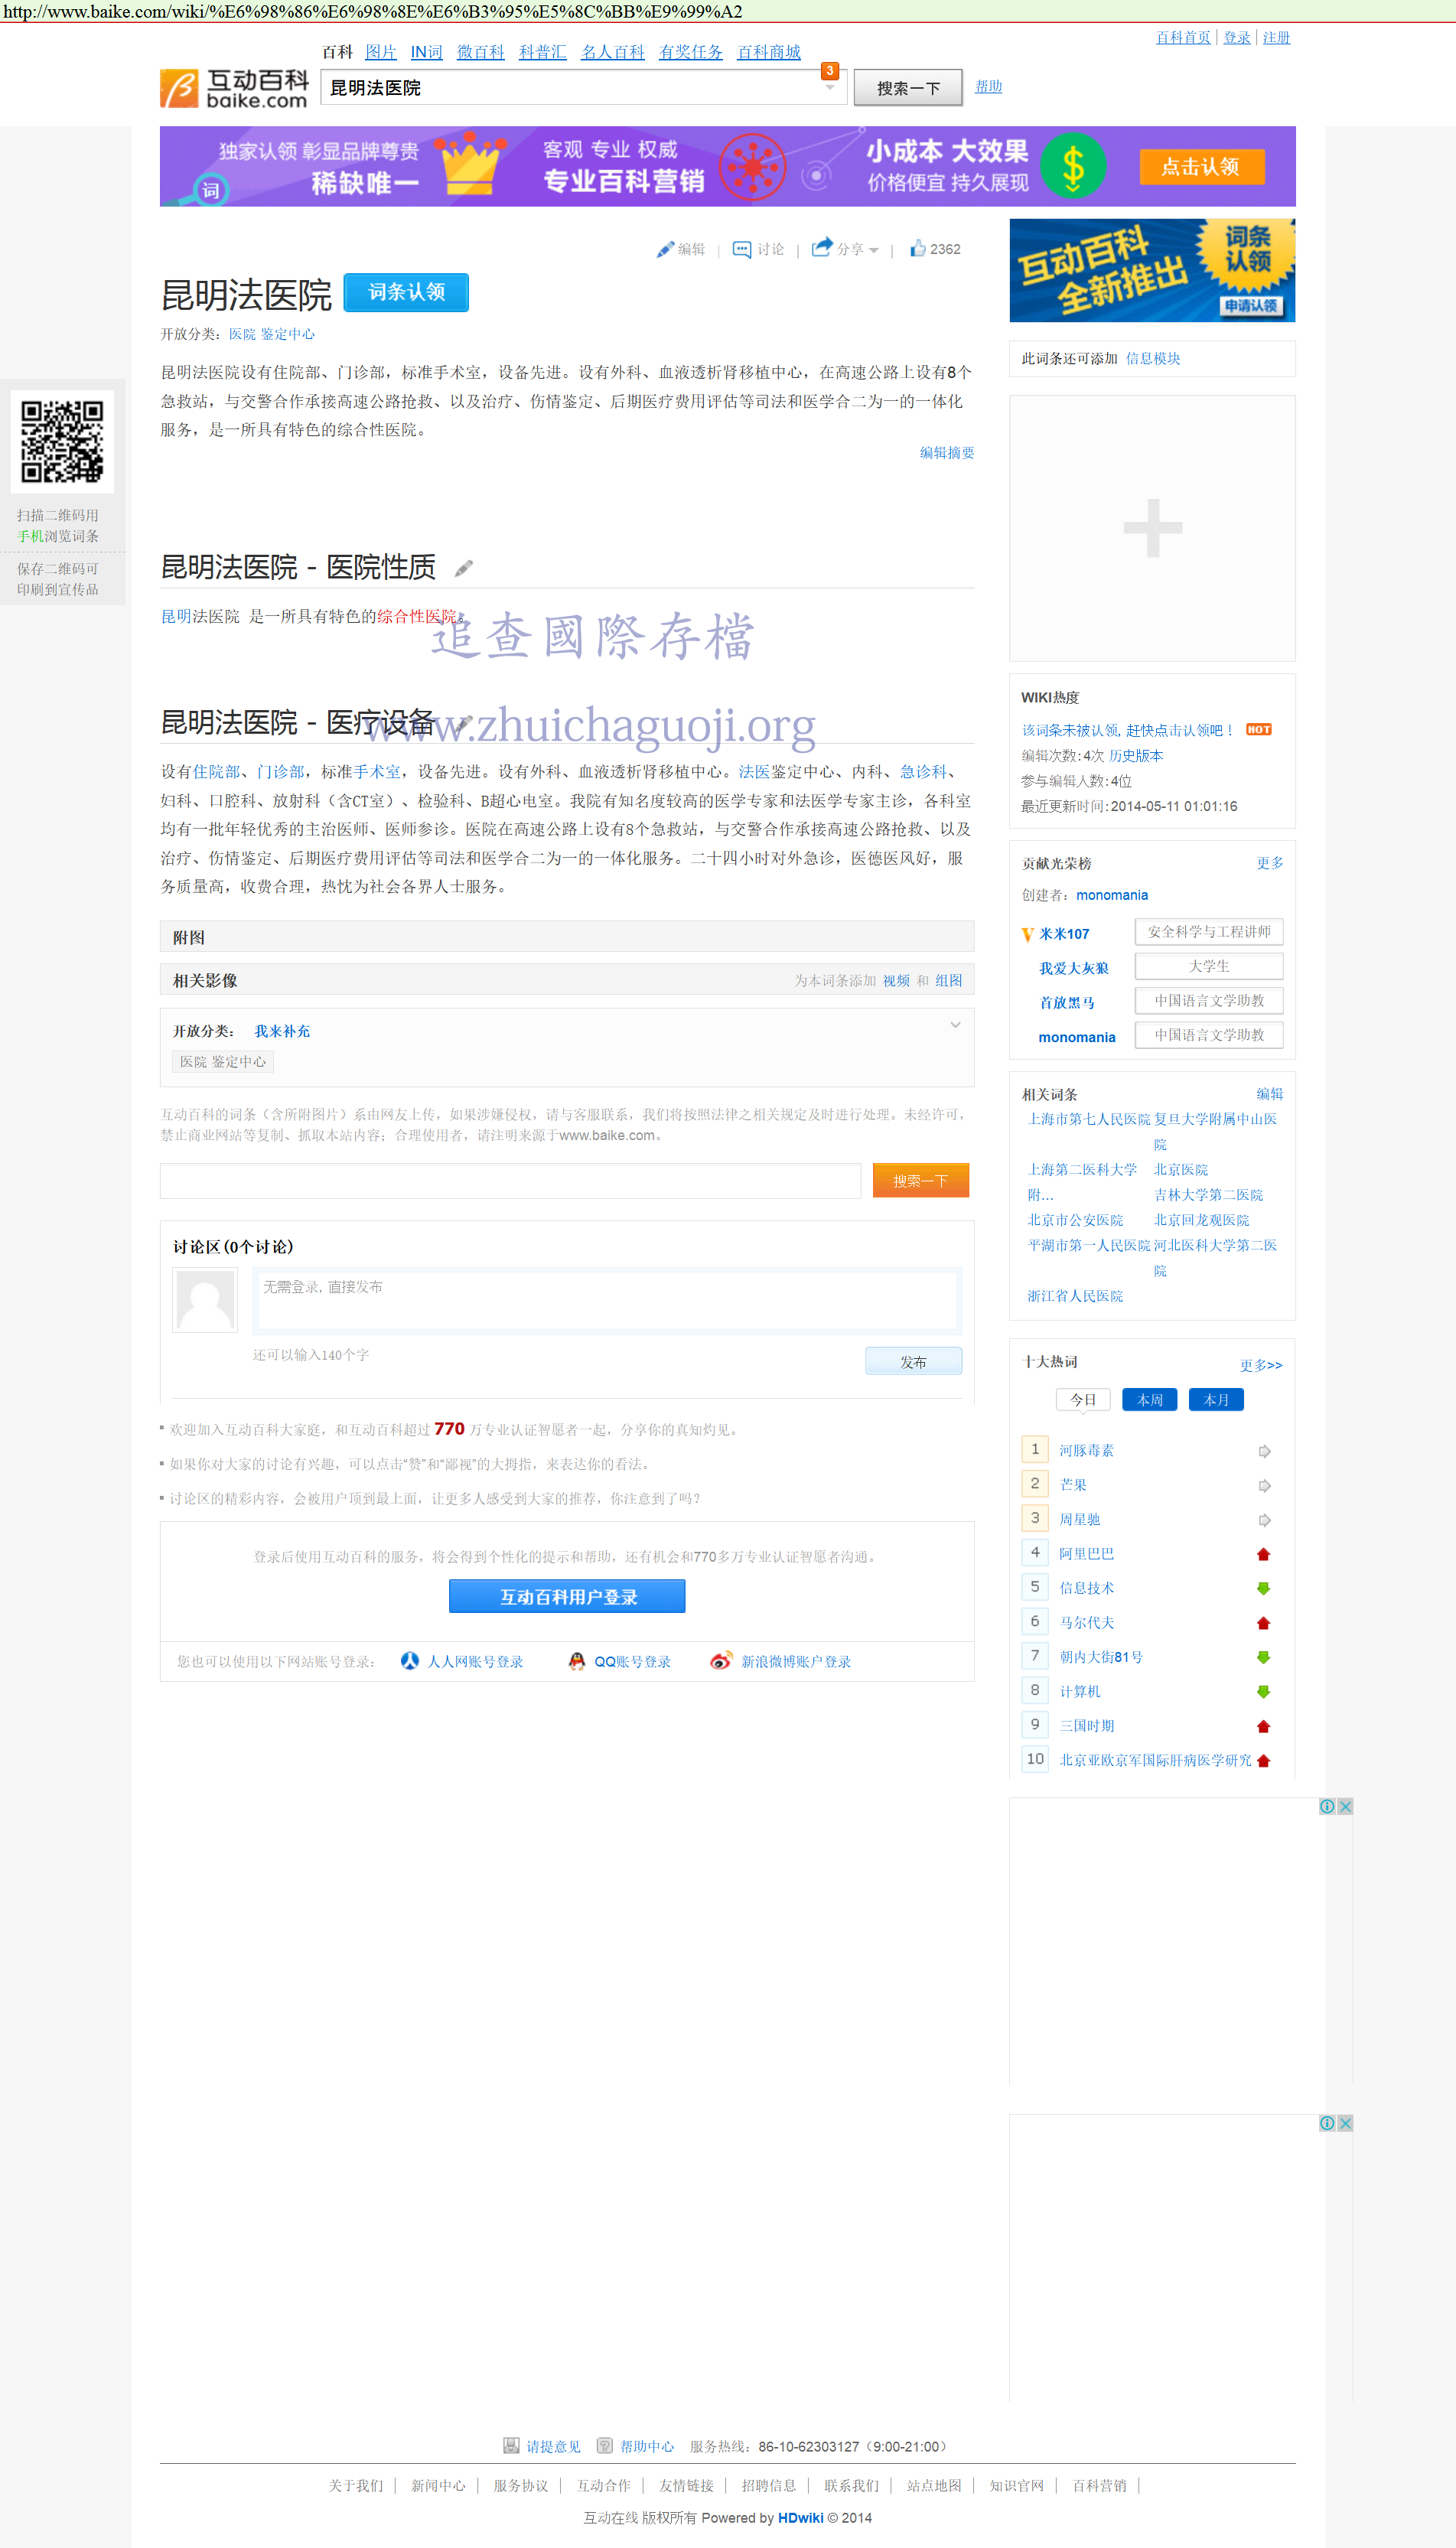The width and height of the screenshot is (1456, 2548).
Task: Switch hot words list to 本周 tab
Action: coord(1149,1400)
